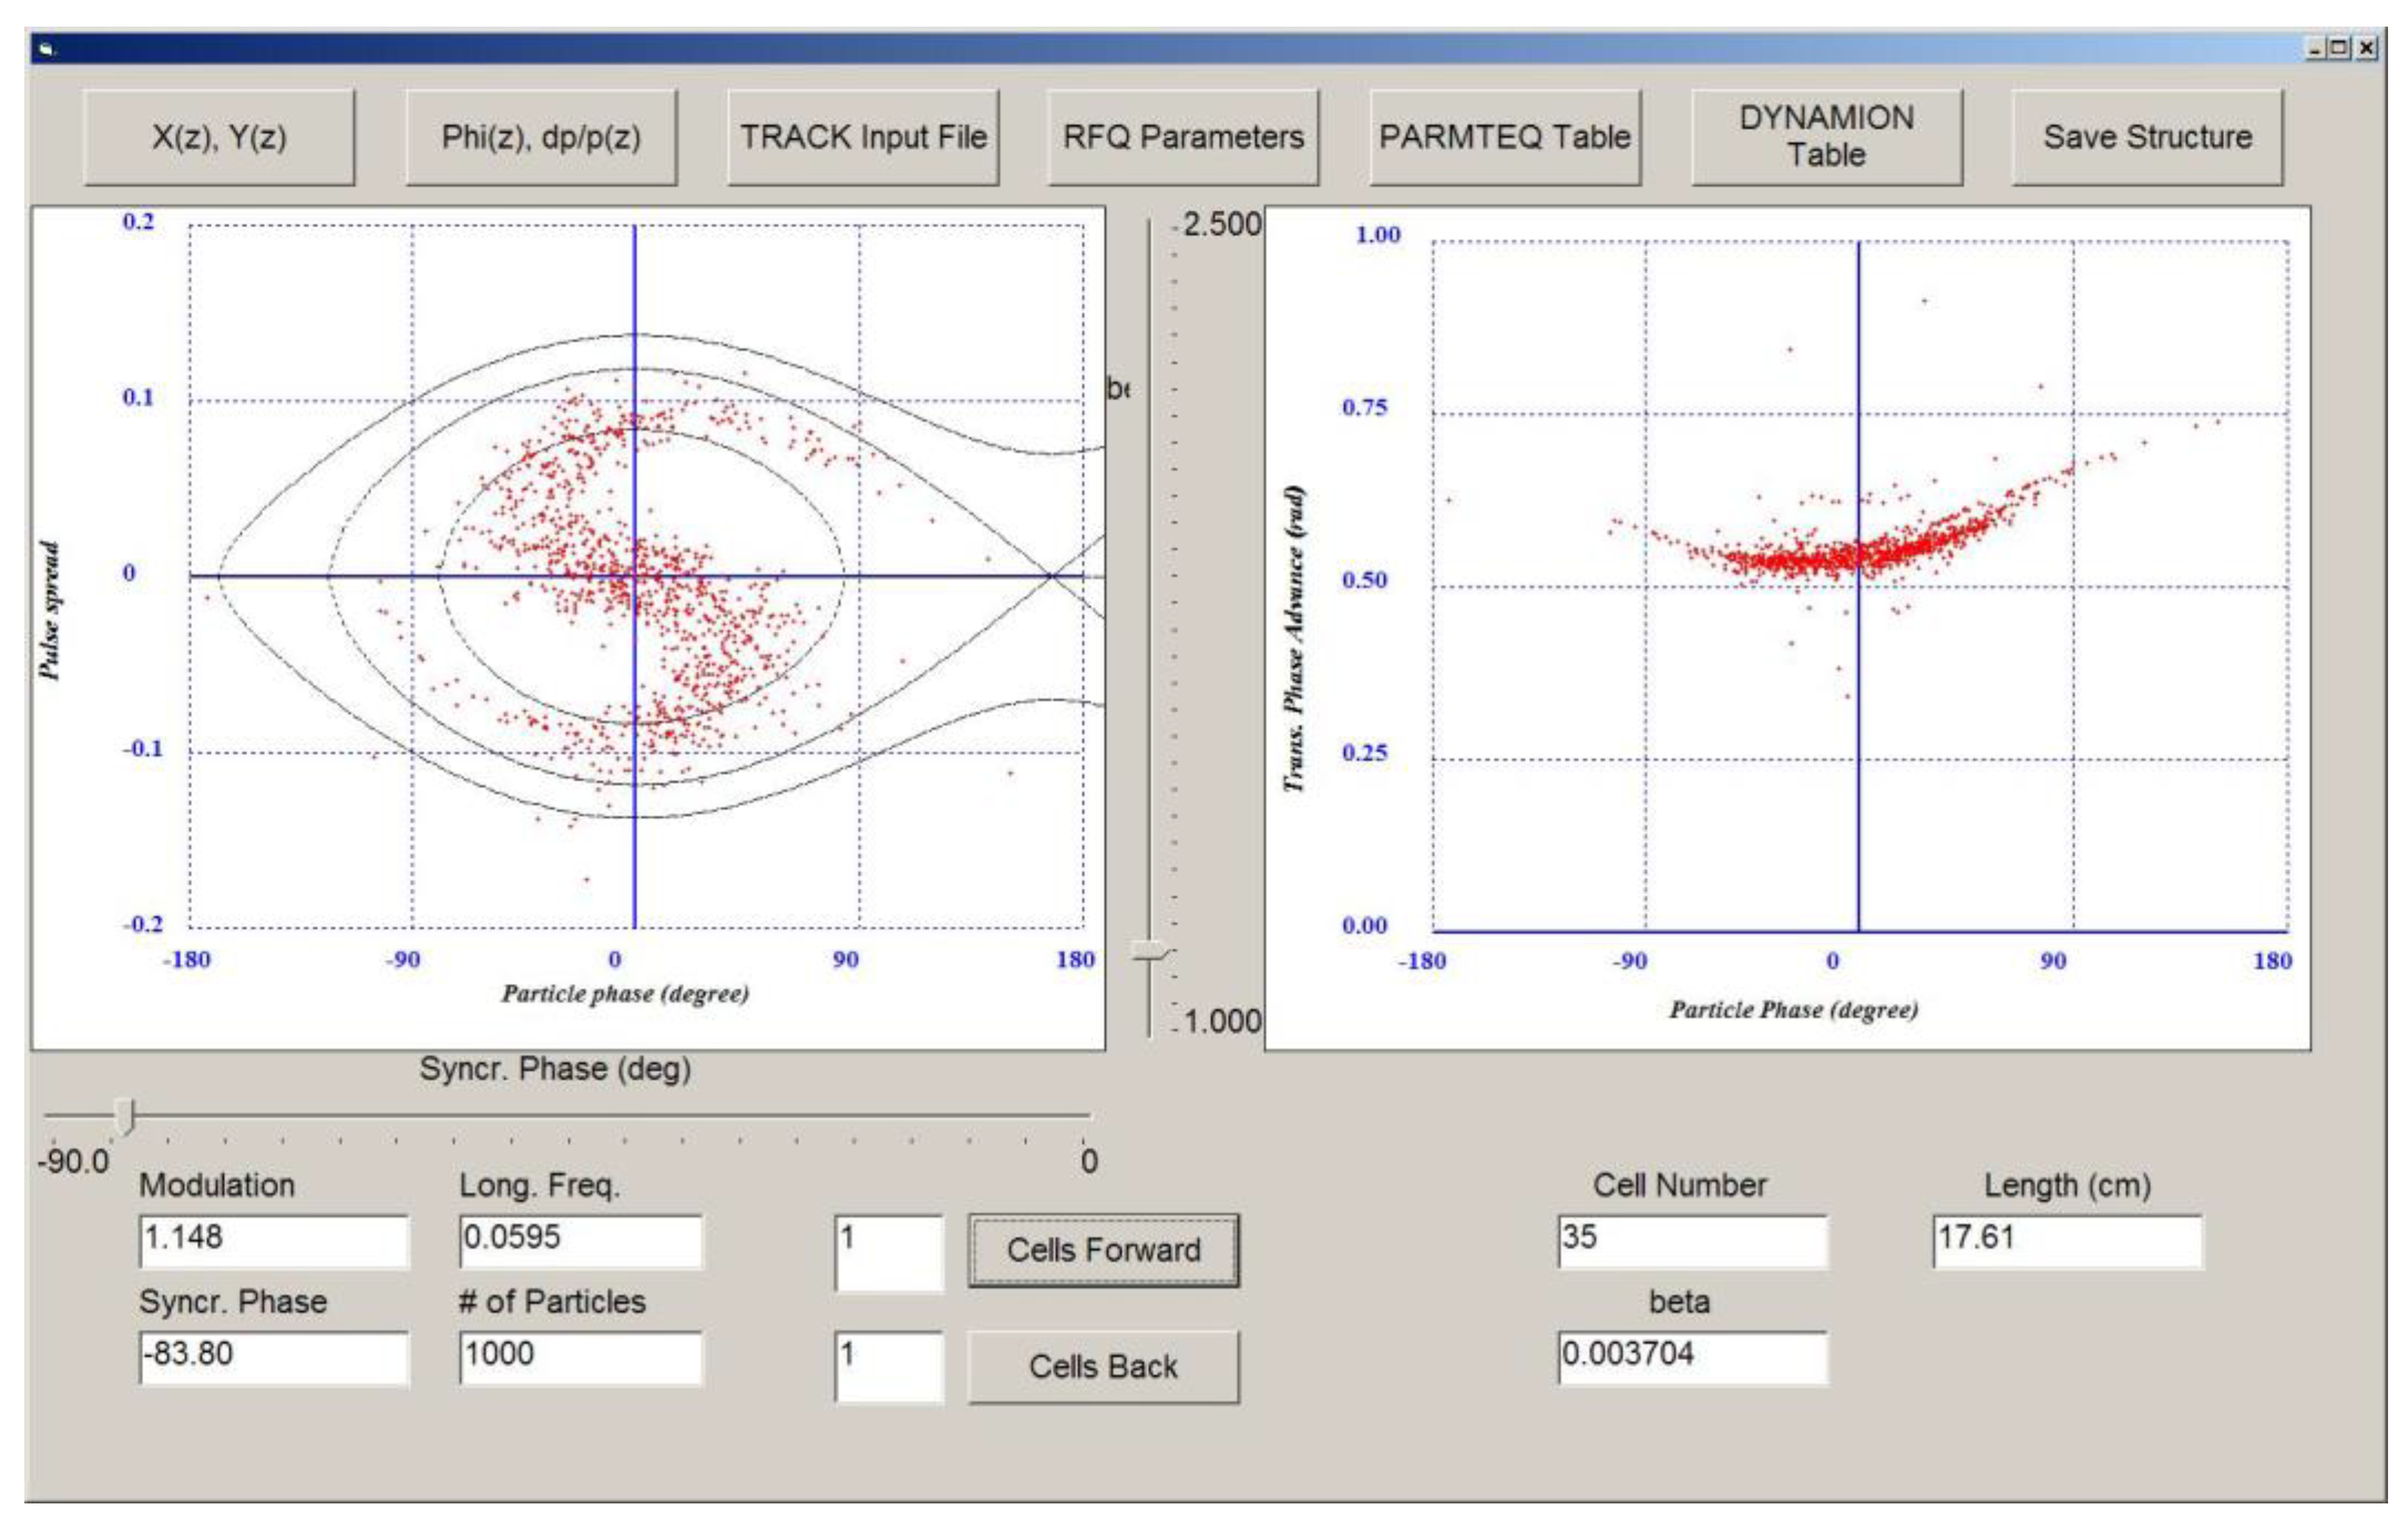Viewport: 2408px width, 1530px height.
Task: Open the DYNAMION Table
Action: tap(1826, 137)
